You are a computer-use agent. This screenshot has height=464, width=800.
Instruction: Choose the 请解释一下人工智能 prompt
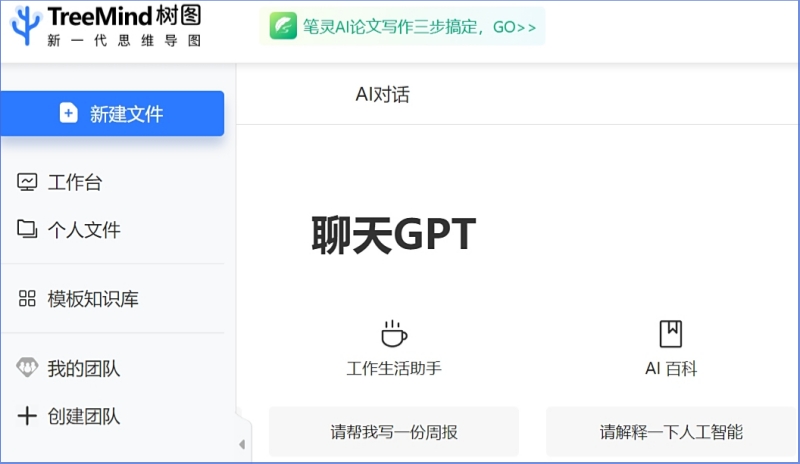coord(671,432)
